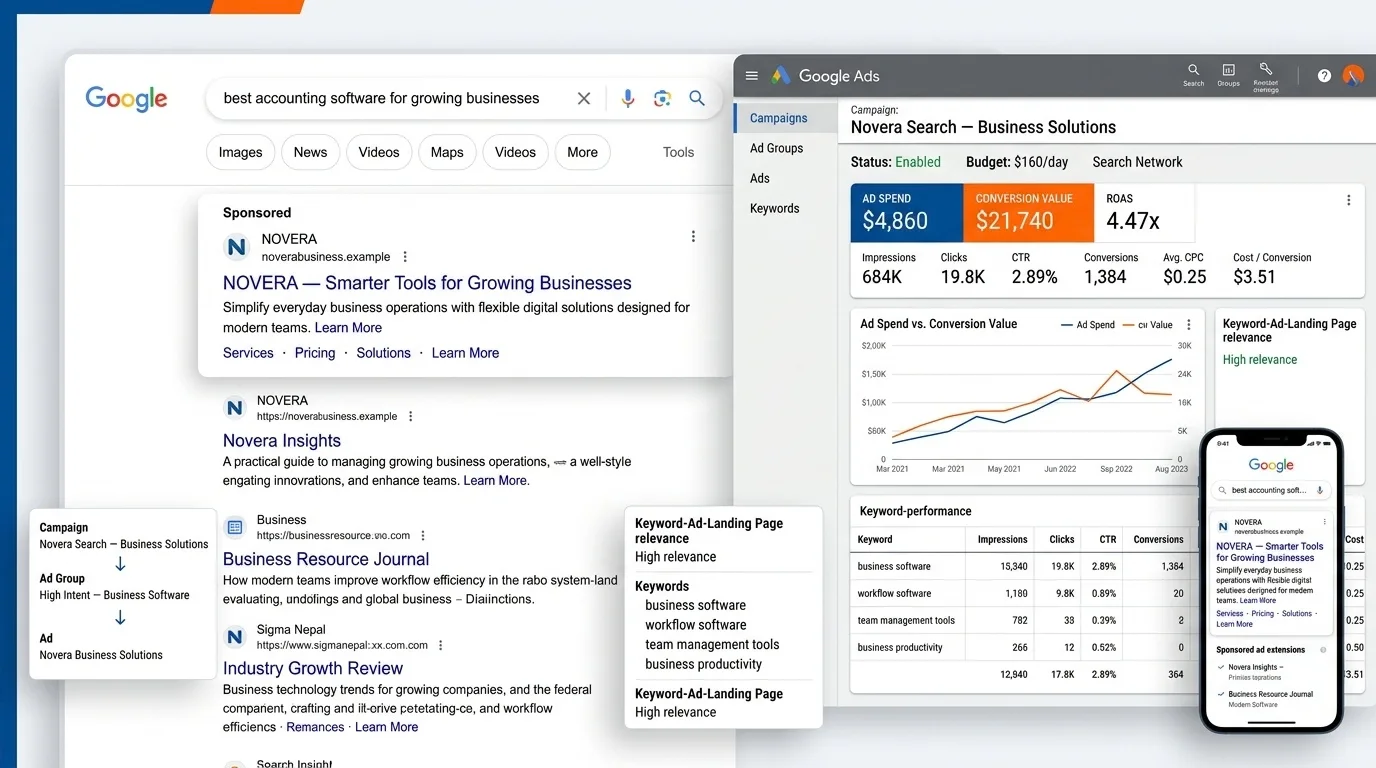
Task: Open Keywords in Google Ads sidebar
Action: pyautogui.click(x=775, y=208)
